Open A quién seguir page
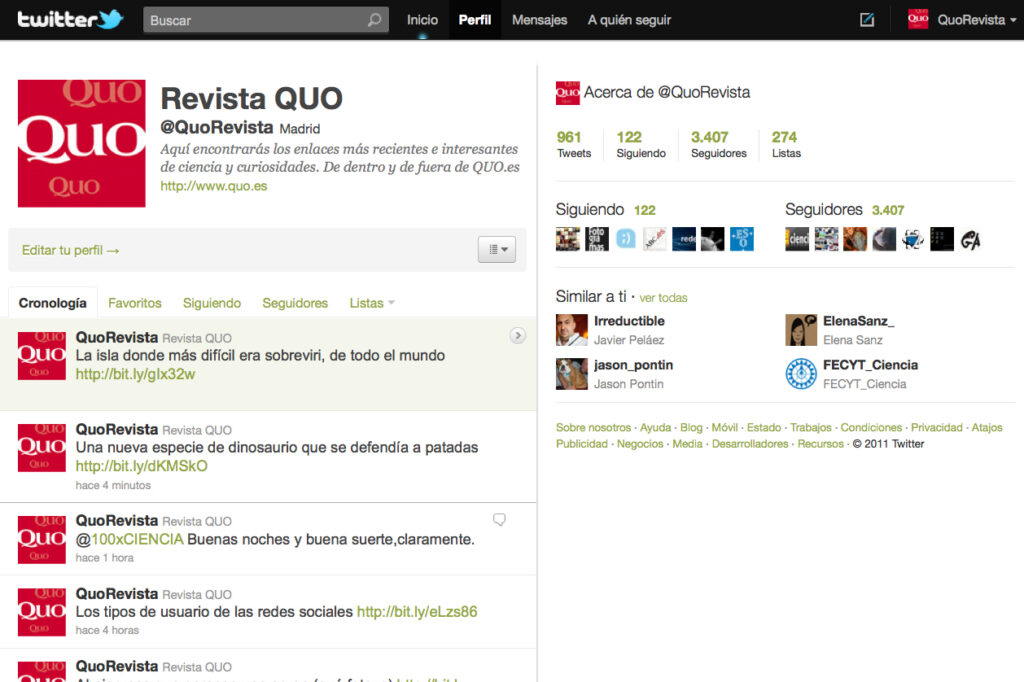The width and height of the screenshot is (1024, 682). tap(629, 20)
